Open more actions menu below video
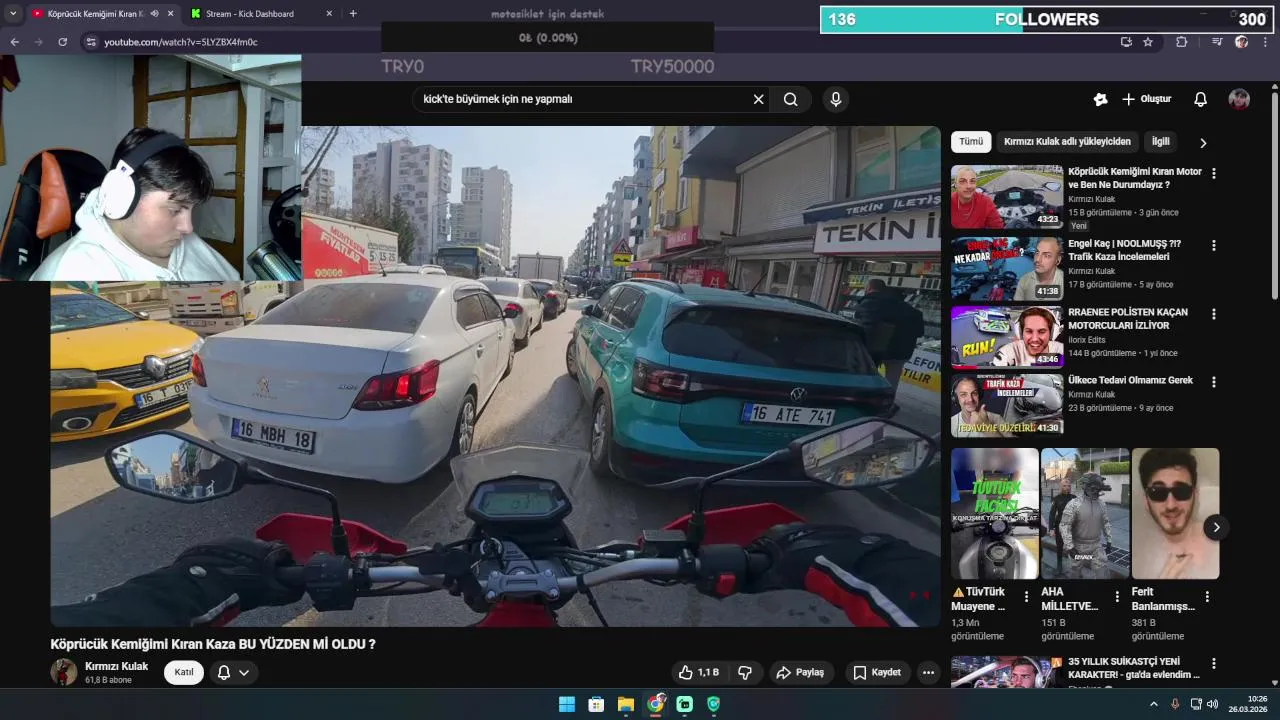1280x720 pixels. click(x=928, y=673)
